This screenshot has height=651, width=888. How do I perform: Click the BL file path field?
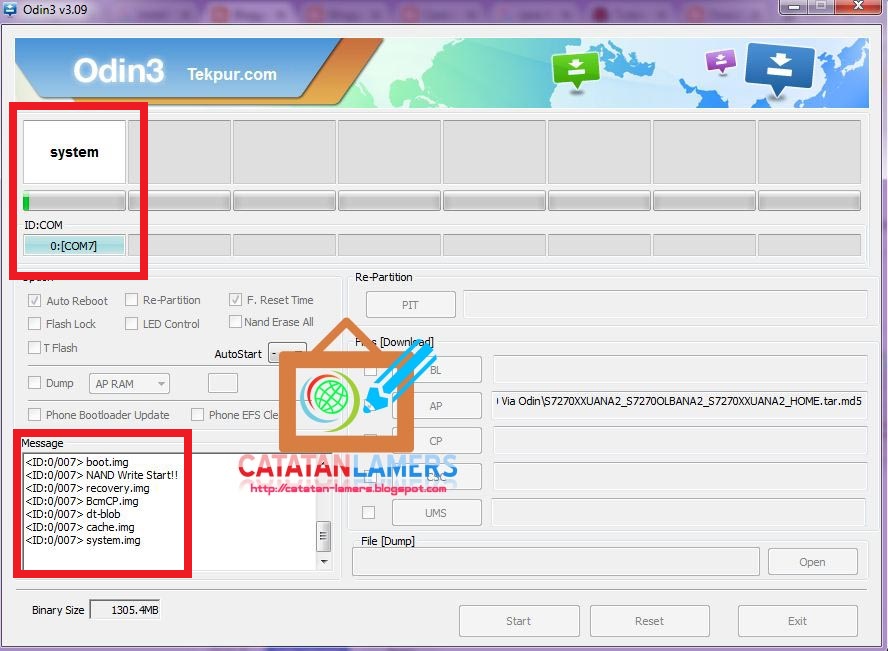click(680, 370)
